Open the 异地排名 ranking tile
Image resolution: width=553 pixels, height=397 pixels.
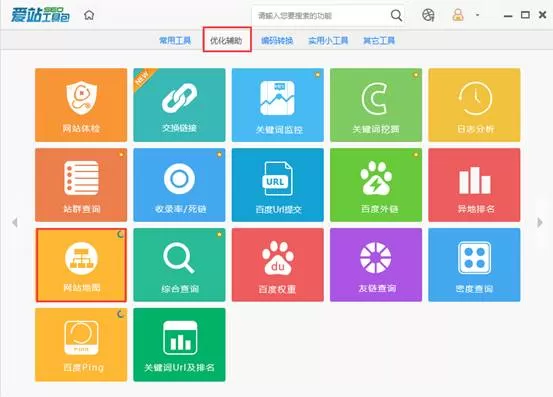point(474,185)
